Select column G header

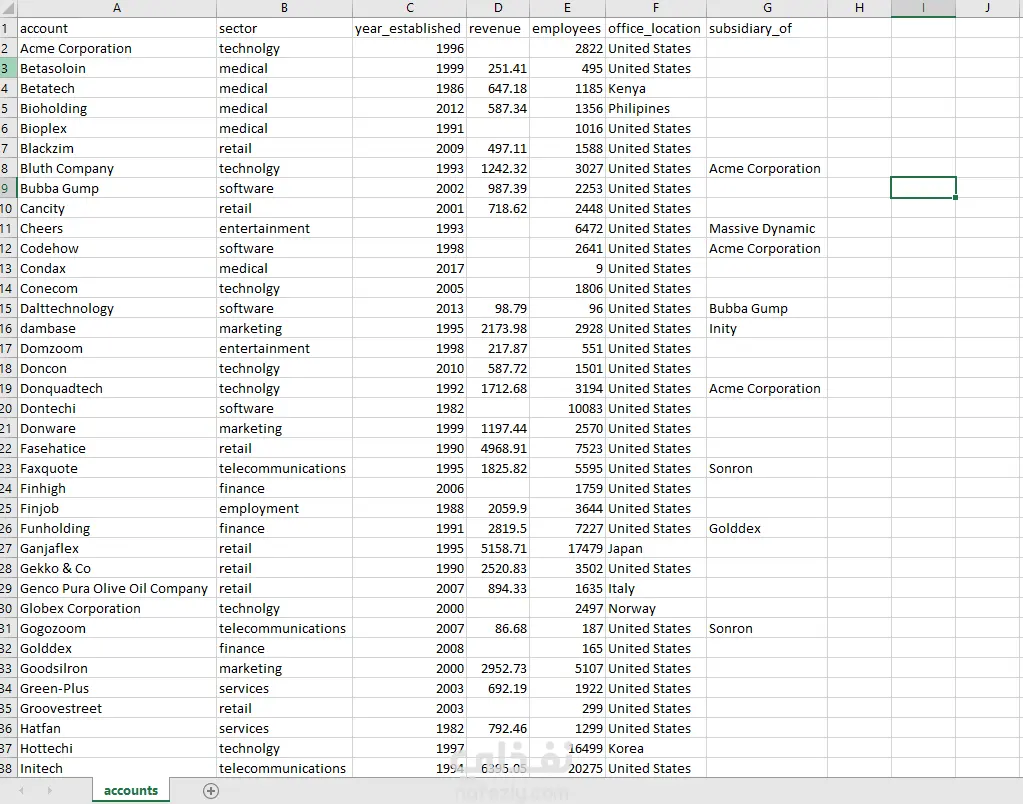pyautogui.click(x=767, y=8)
